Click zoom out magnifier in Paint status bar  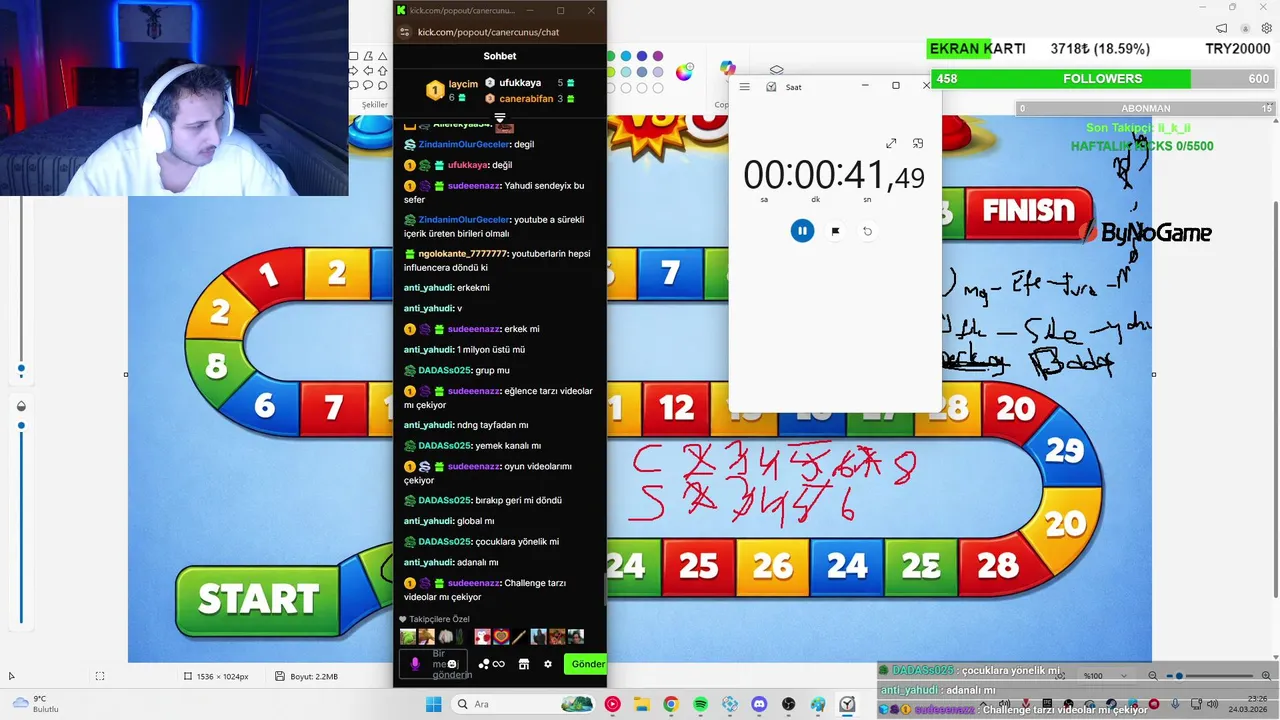(1153, 676)
